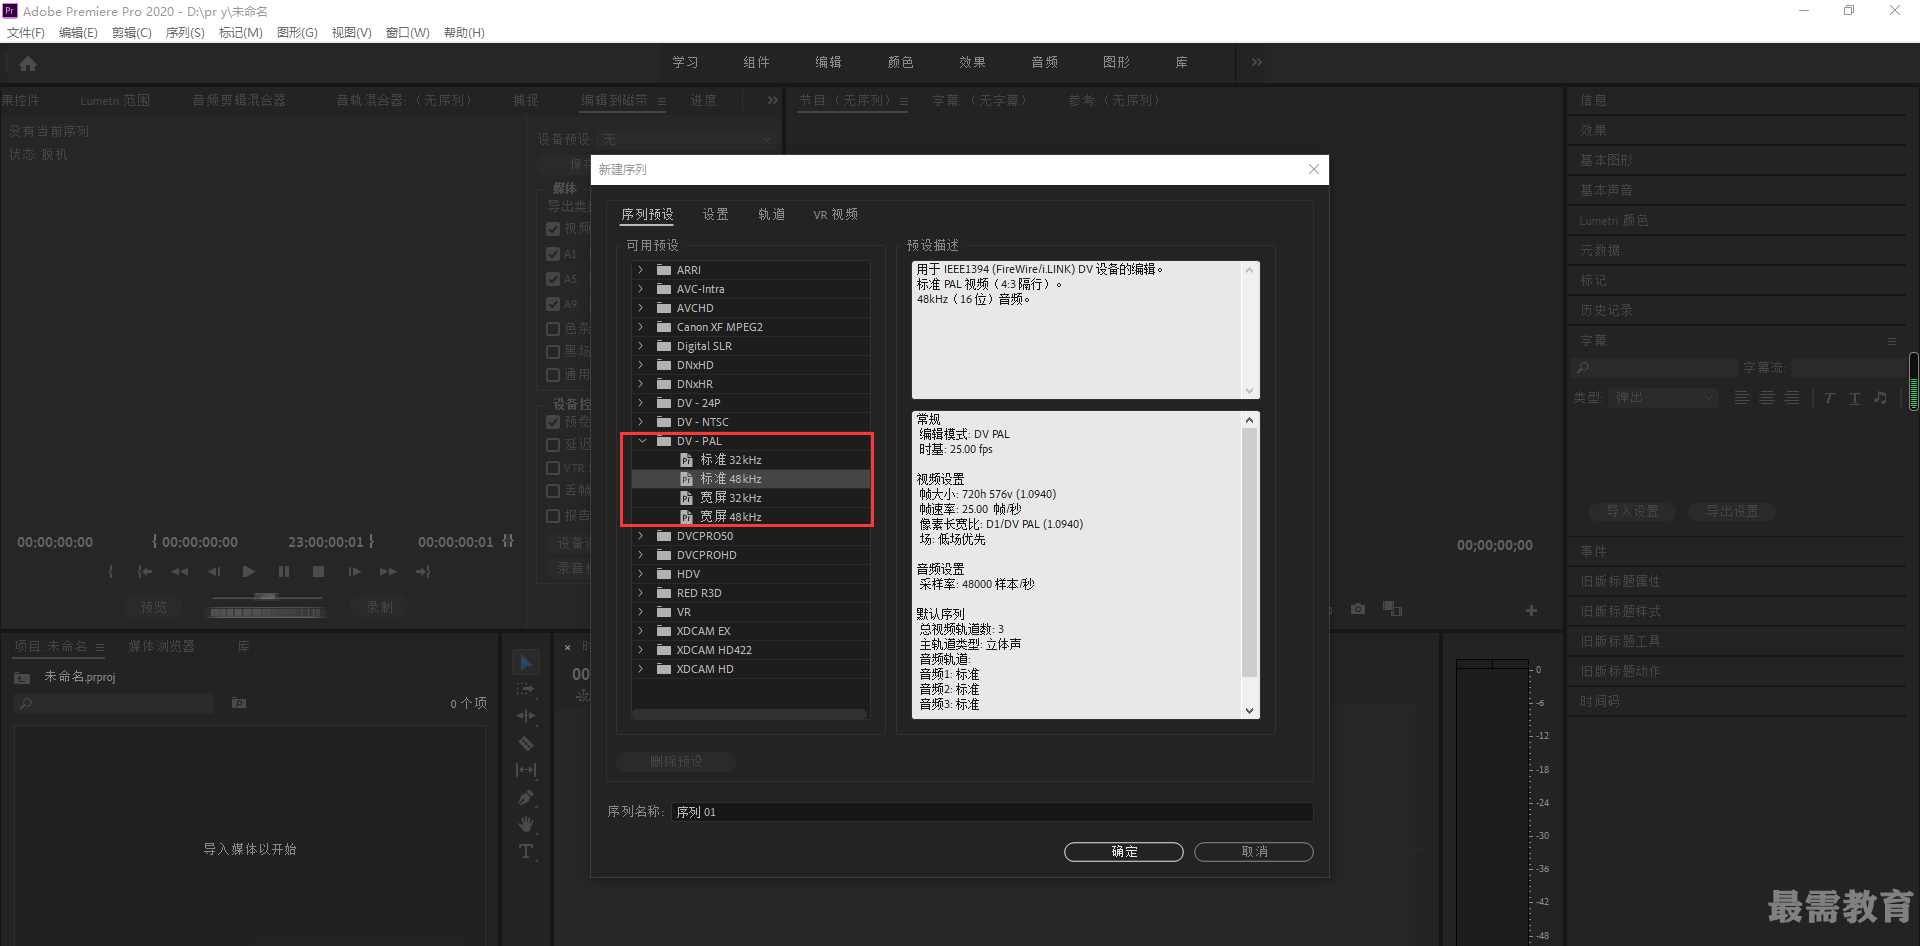Select the Slip tool
Viewport: 1920px width, 946px height.
(526, 770)
